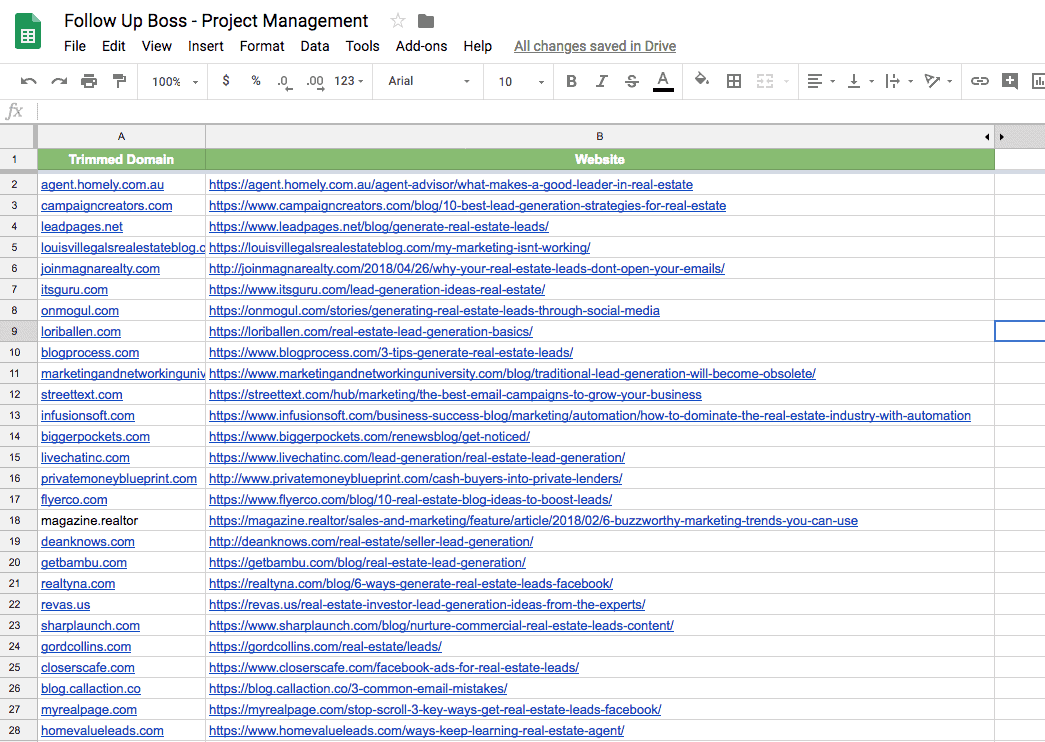
Task: Open biggerpockets.com renewsblog URL link
Action: 369,437
